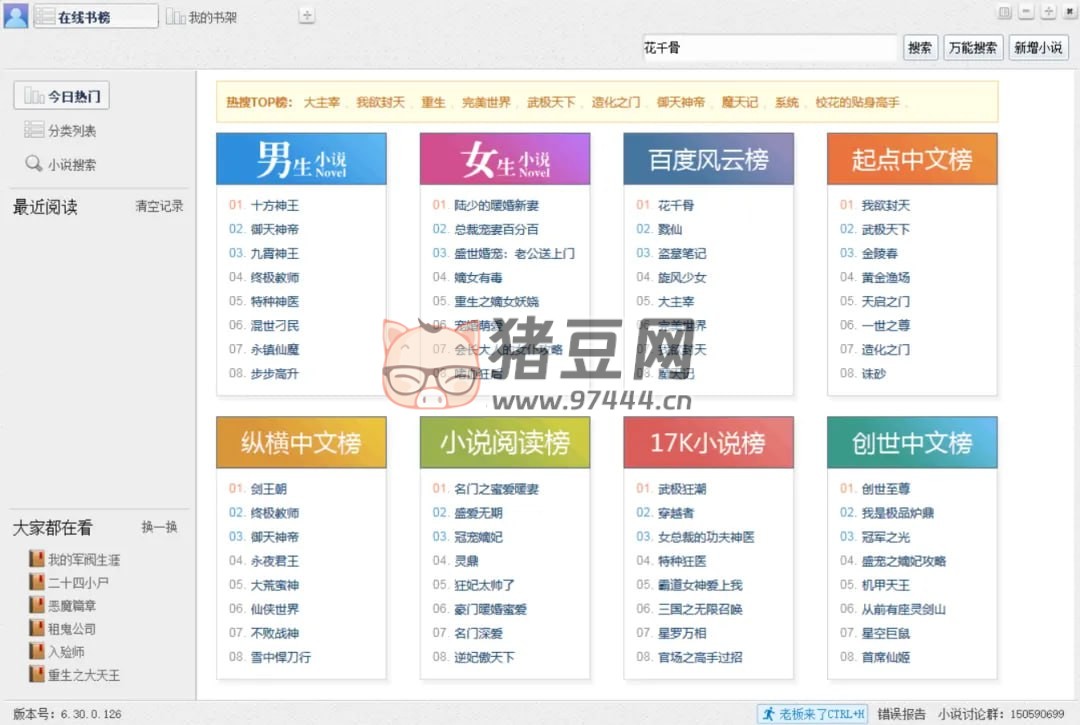Select 今日热门 in the sidebar
The image size is (1080, 725).
(62, 96)
